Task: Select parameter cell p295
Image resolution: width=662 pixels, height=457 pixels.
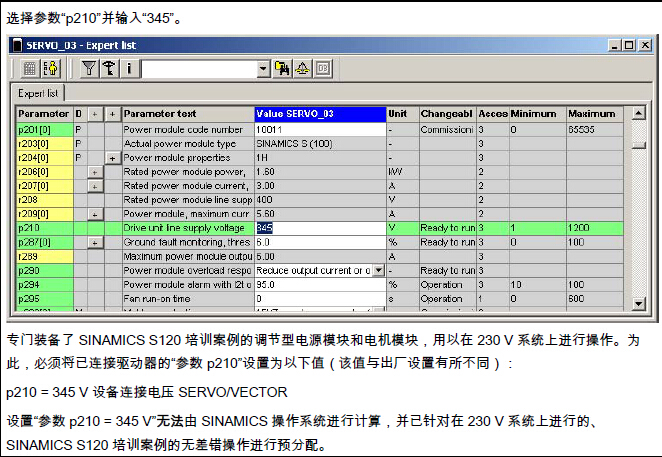Action: [45, 299]
